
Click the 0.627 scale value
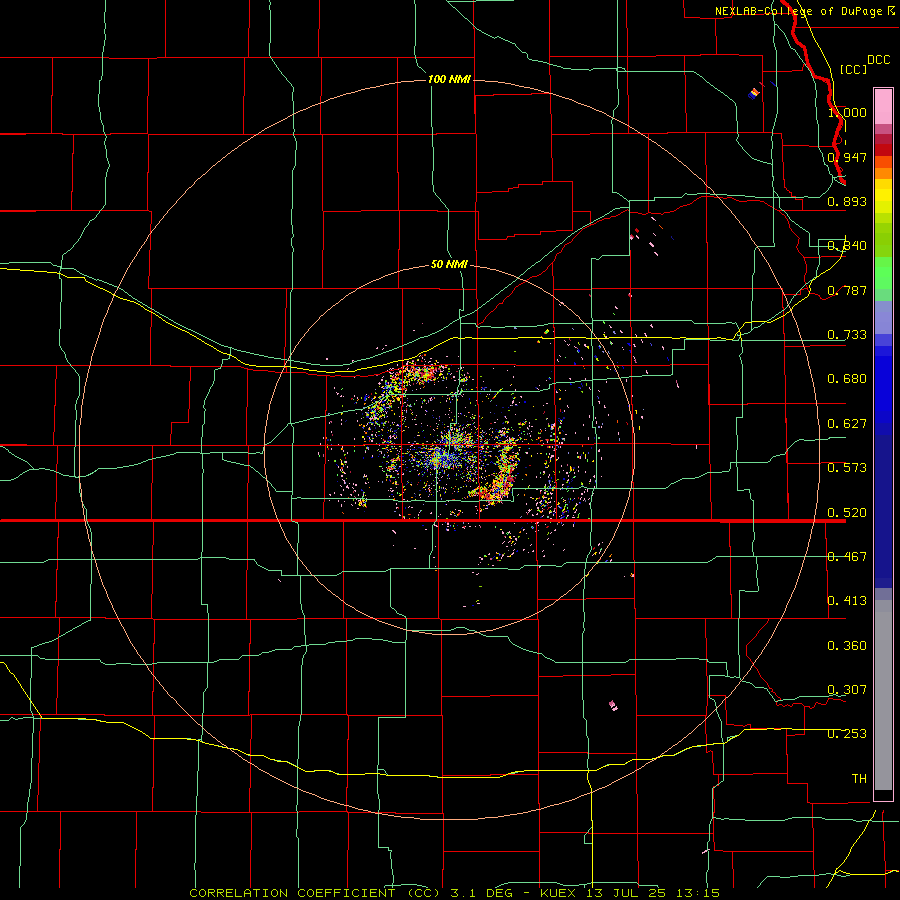click(x=847, y=424)
